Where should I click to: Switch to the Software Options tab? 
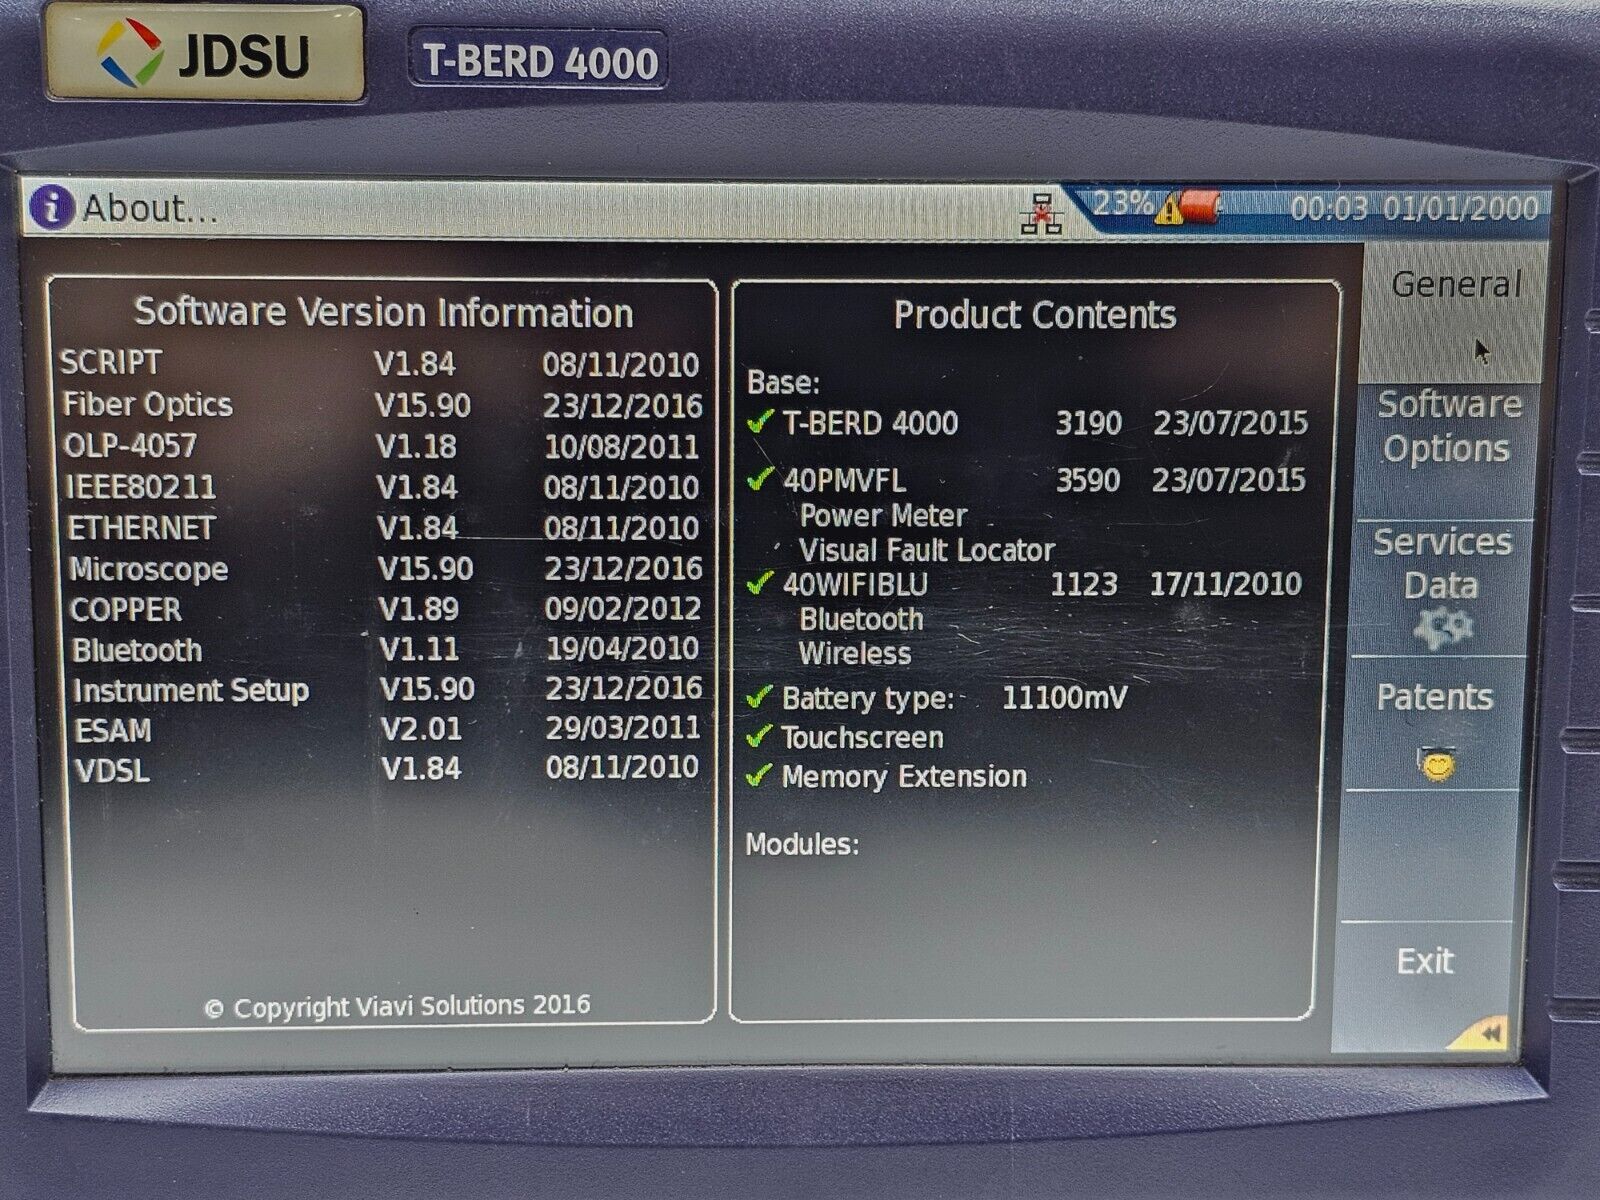1447,428
